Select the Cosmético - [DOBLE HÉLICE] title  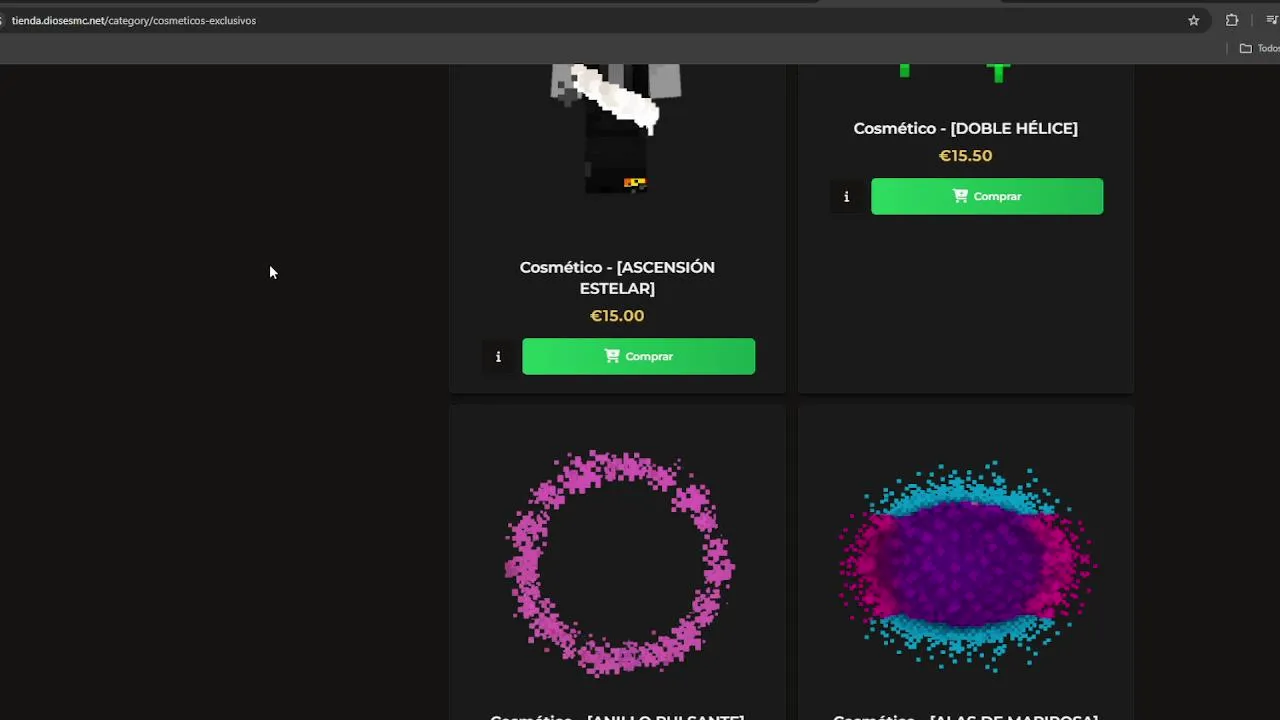click(x=966, y=128)
